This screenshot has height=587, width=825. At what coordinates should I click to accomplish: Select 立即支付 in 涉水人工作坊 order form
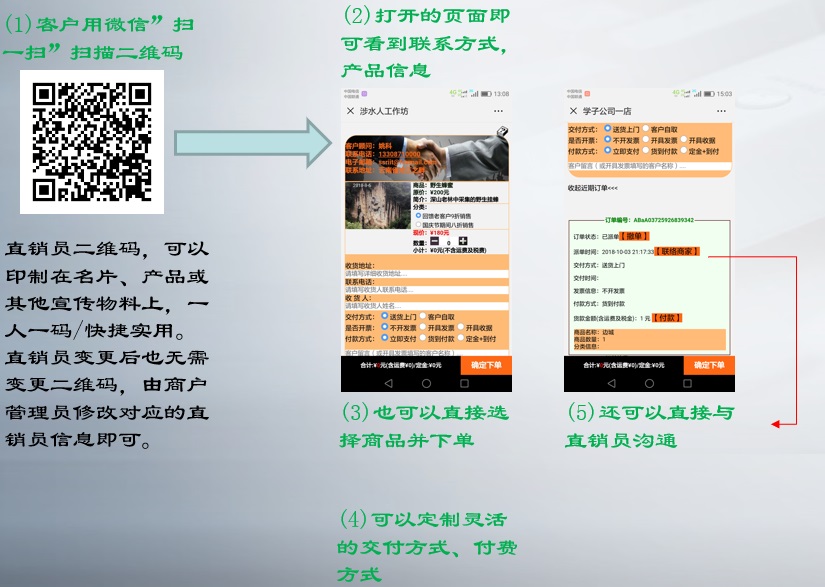click(385, 338)
